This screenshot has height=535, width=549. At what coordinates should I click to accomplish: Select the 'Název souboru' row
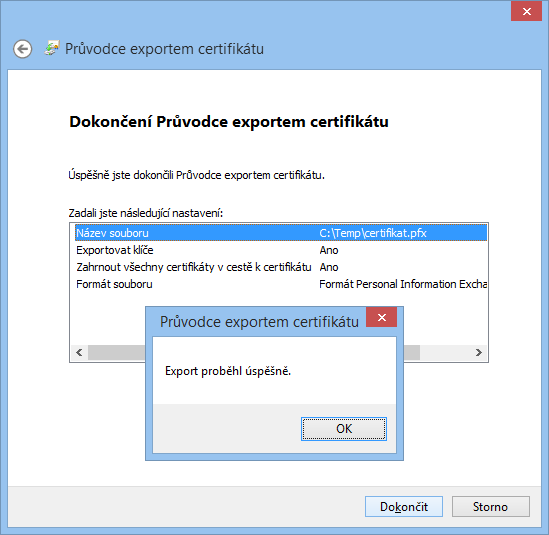pos(281,233)
